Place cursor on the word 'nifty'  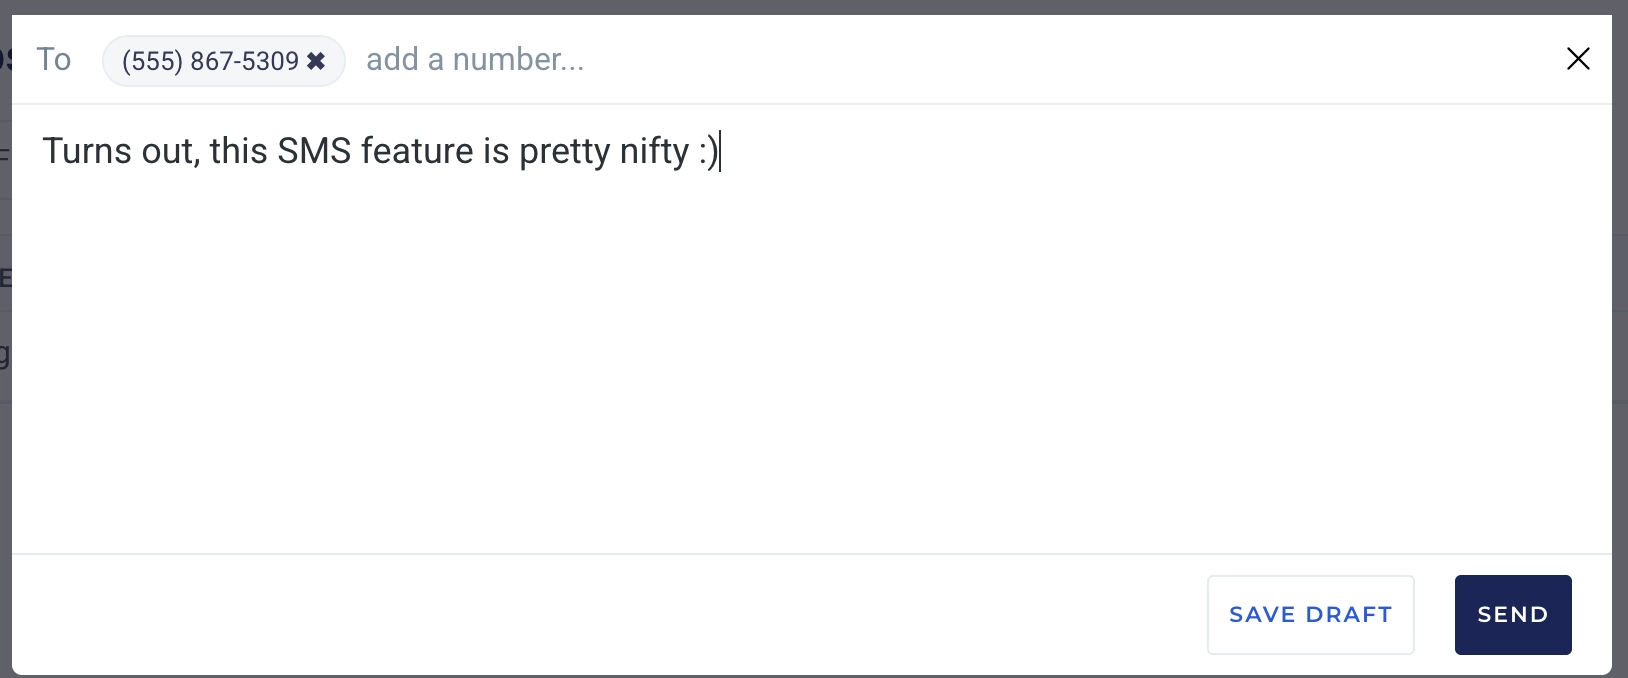point(654,152)
